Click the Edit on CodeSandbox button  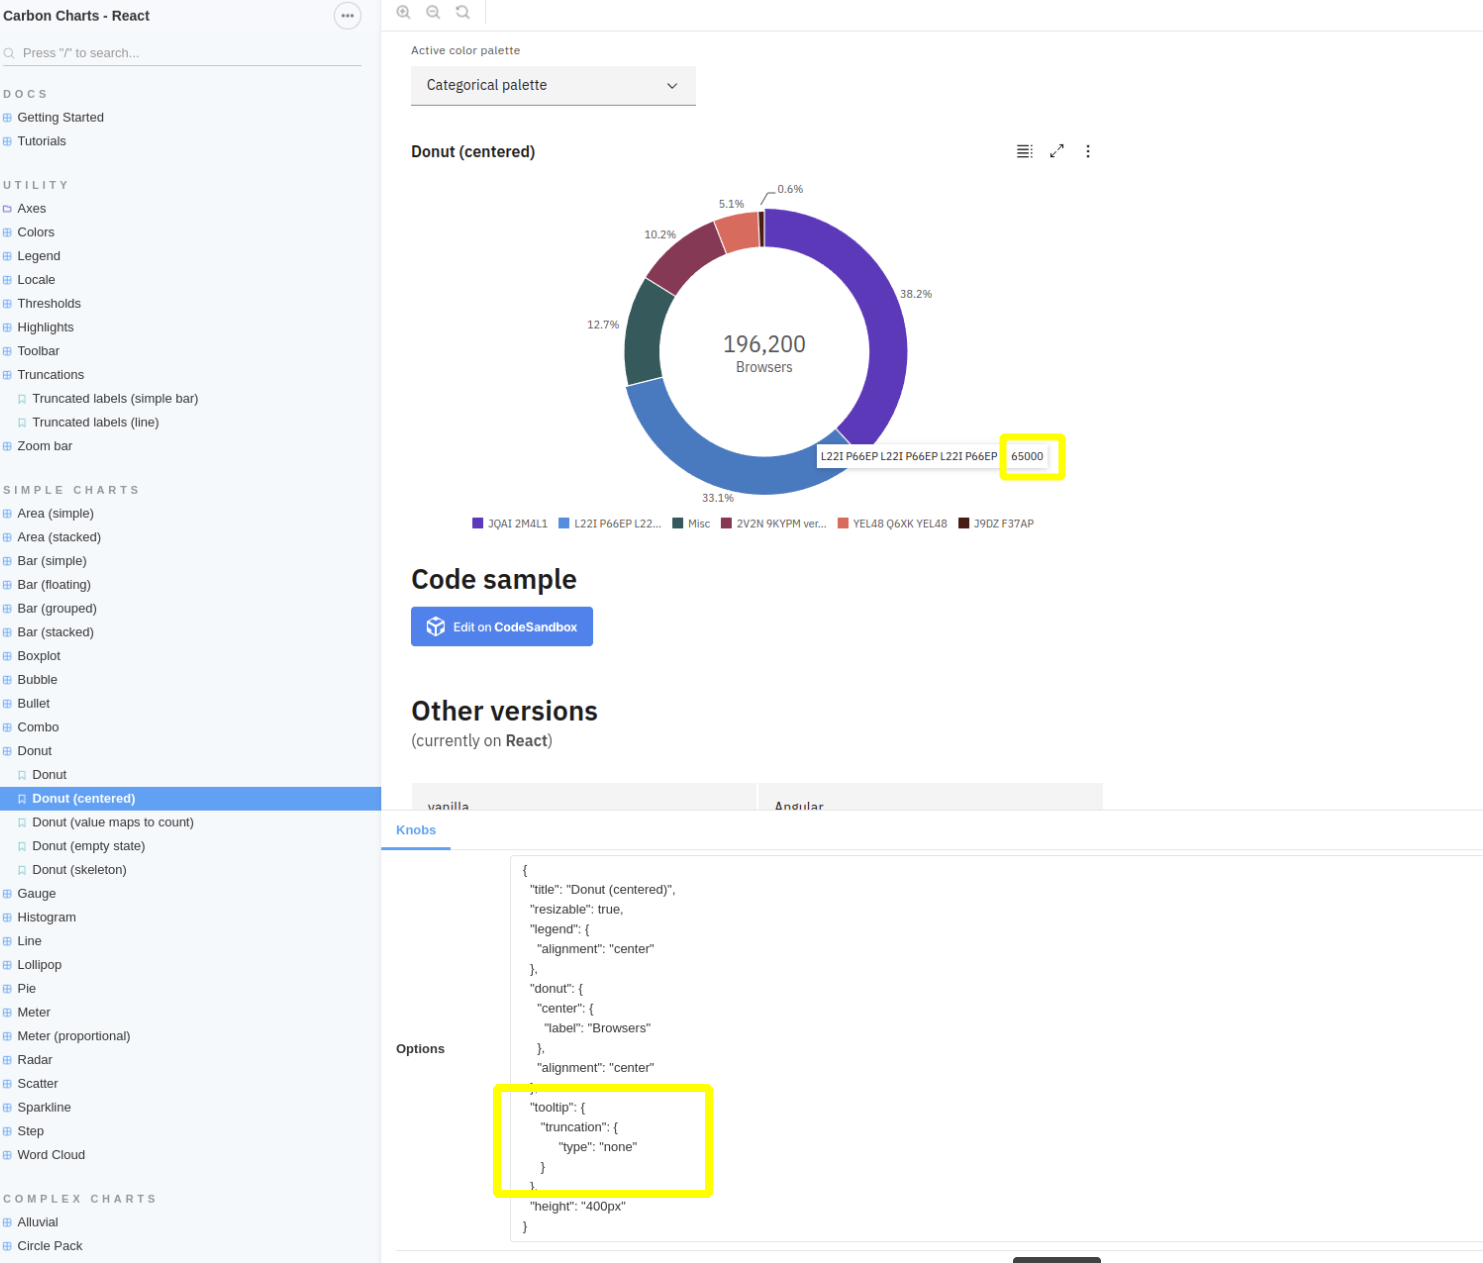pos(501,626)
